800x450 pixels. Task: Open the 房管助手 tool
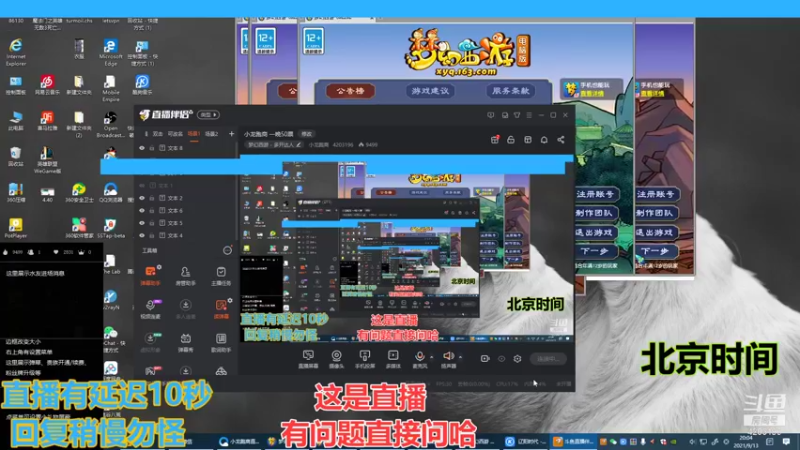(x=185, y=275)
